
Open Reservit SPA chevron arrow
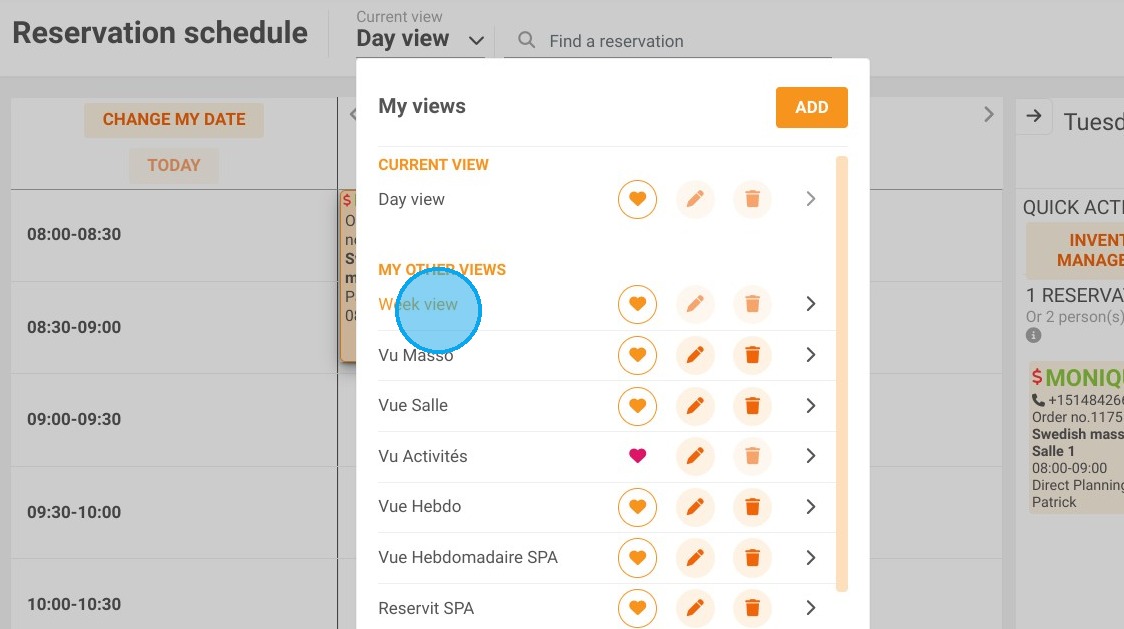pos(811,608)
